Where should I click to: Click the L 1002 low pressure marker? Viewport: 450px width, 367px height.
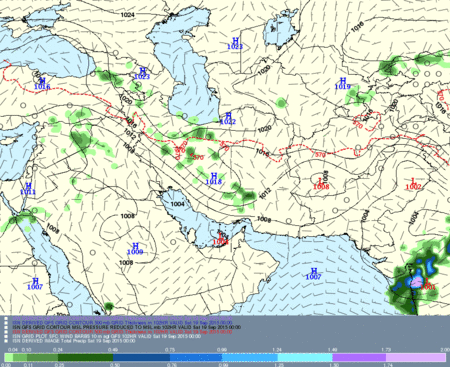pyautogui.click(x=413, y=184)
